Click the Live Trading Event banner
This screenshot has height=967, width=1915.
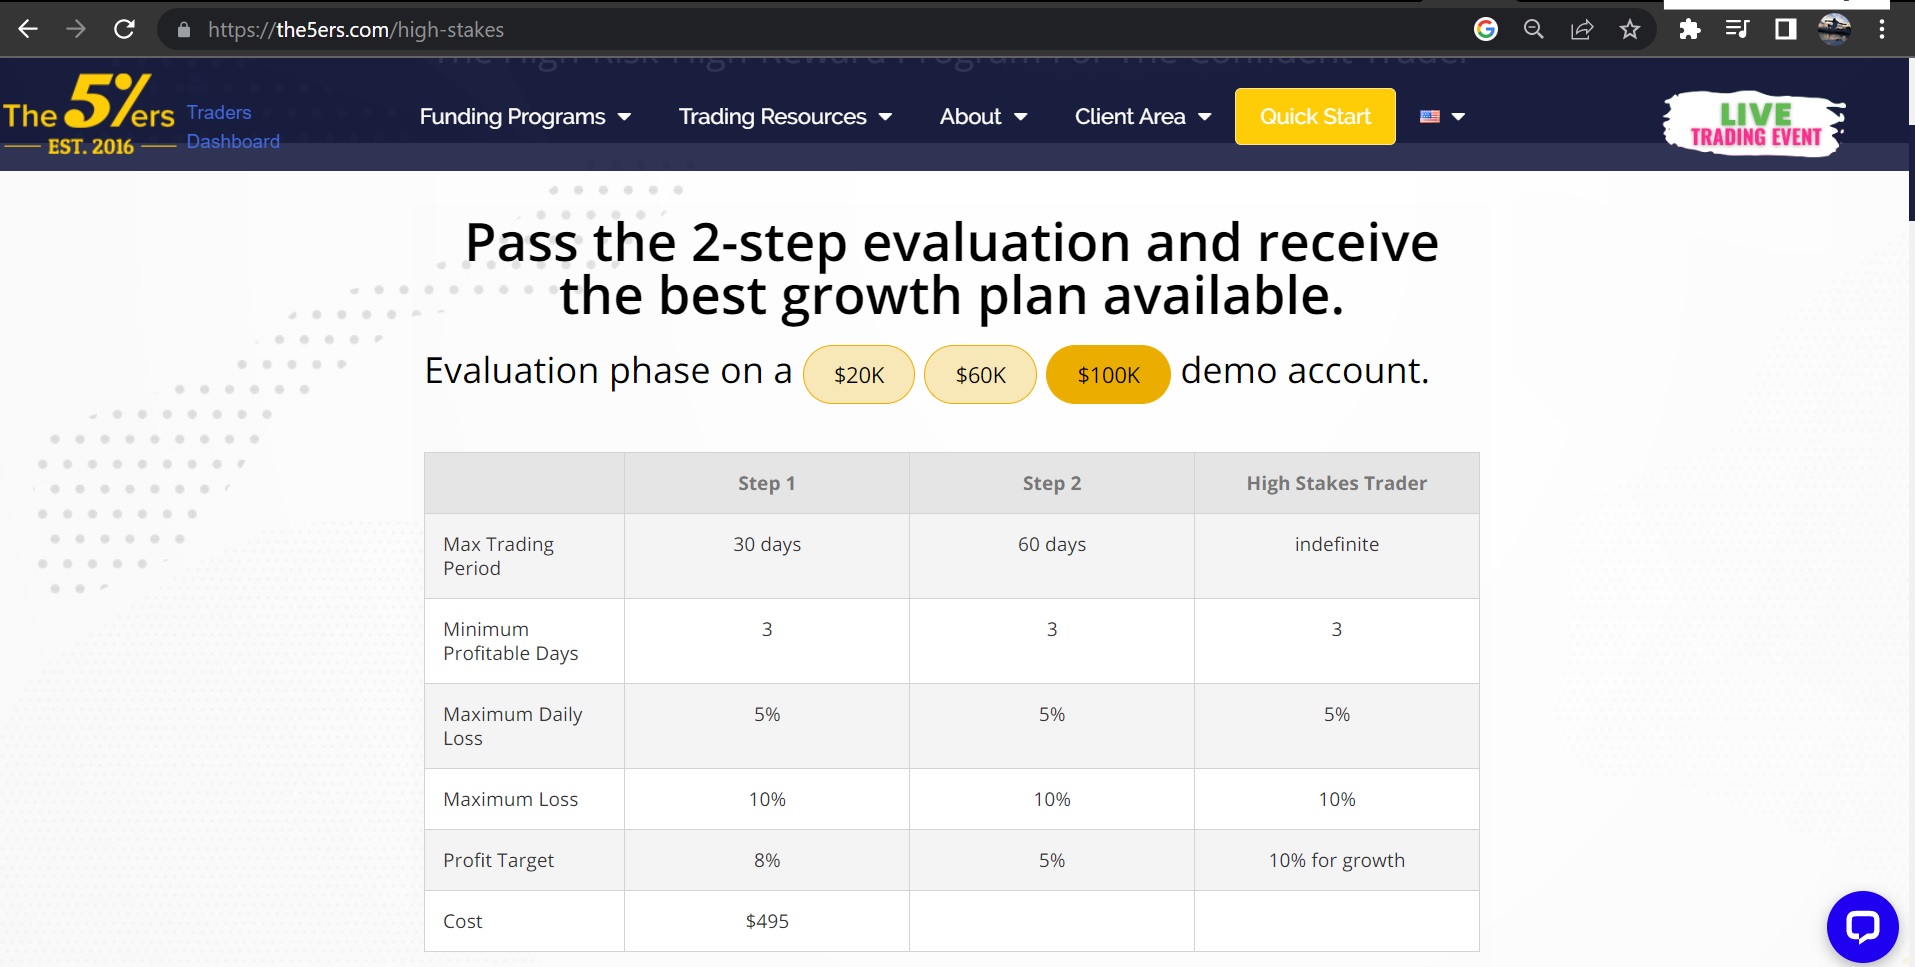pos(1755,124)
